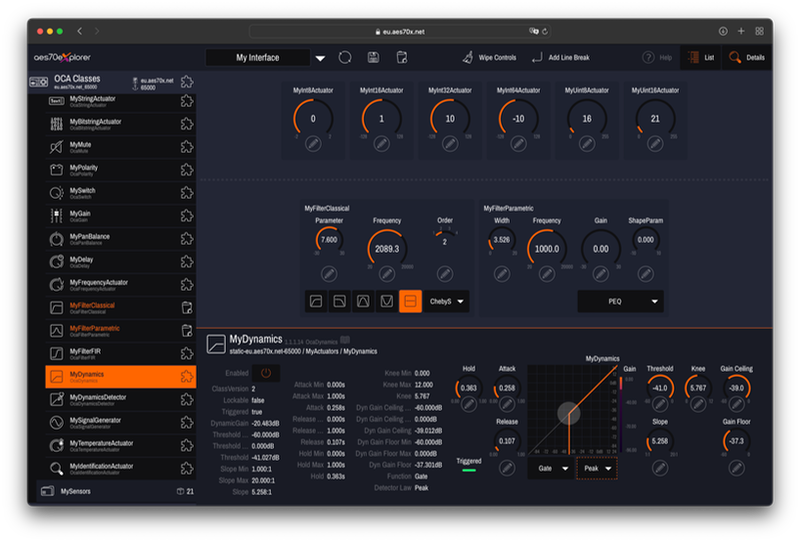This screenshot has height=542, width=800.
Task: Switch to Details view
Action: click(x=747, y=58)
